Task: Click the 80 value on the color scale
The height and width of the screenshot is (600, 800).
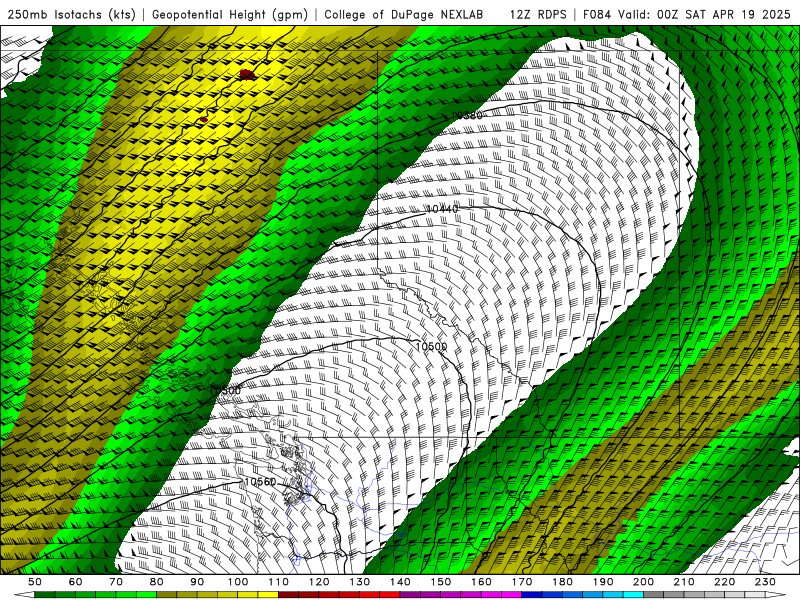Action: pyautogui.click(x=157, y=582)
